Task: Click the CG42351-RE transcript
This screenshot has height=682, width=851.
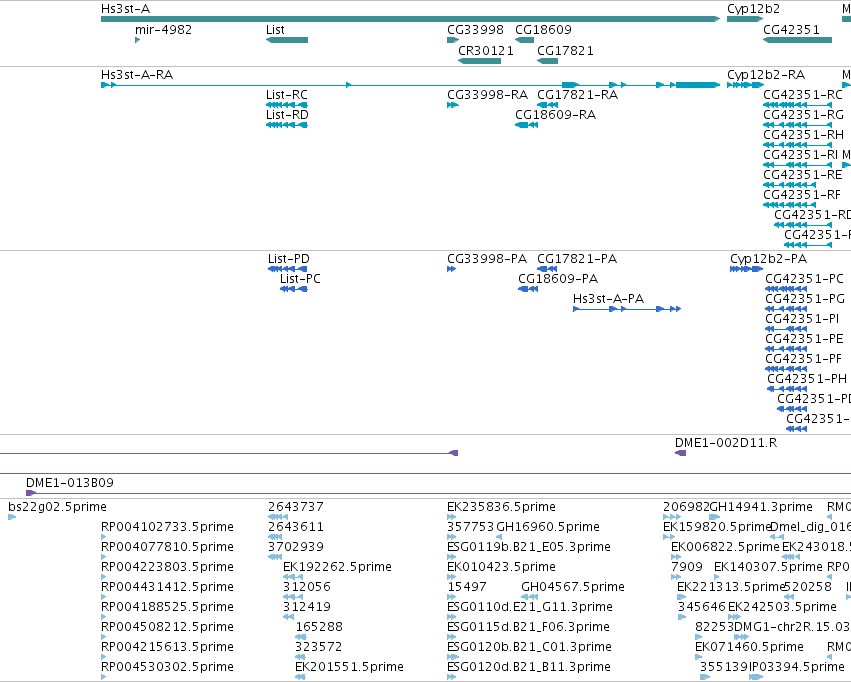Action: click(789, 185)
